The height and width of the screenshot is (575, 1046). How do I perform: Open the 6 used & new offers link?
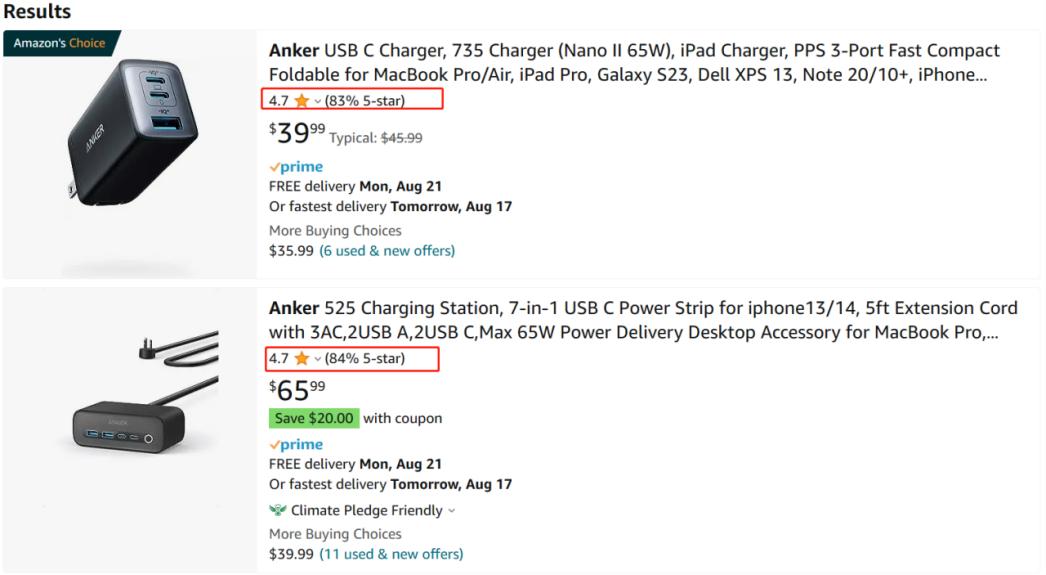tap(386, 251)
